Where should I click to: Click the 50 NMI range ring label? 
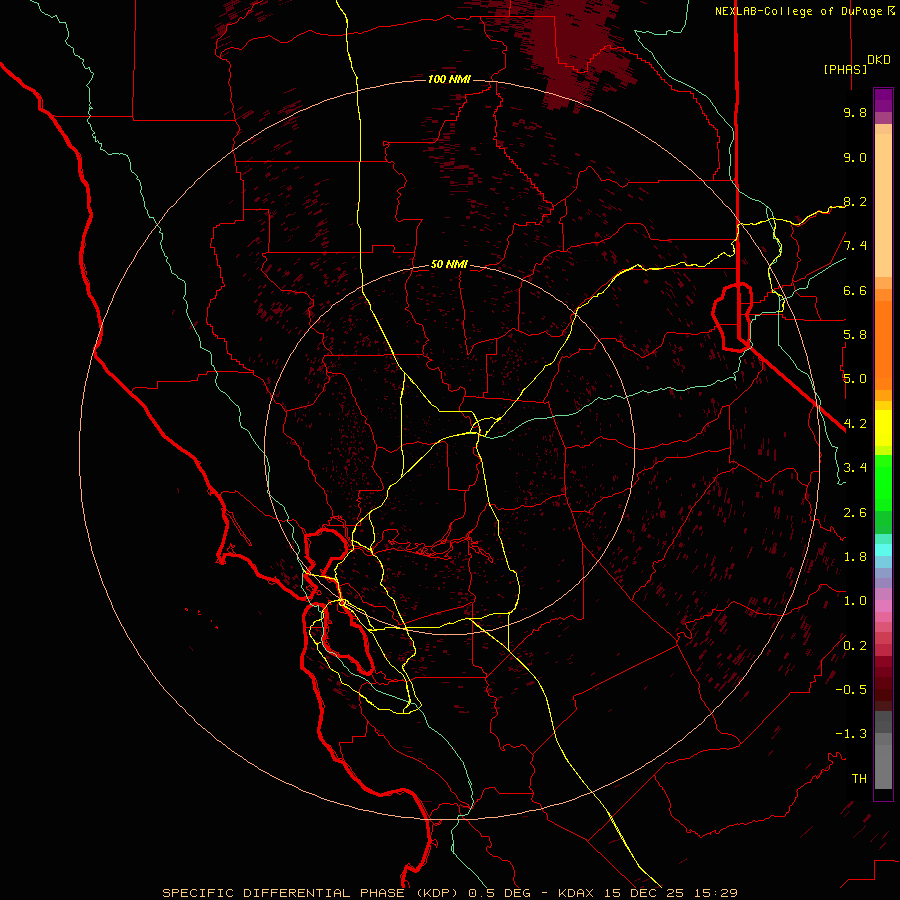449,264
